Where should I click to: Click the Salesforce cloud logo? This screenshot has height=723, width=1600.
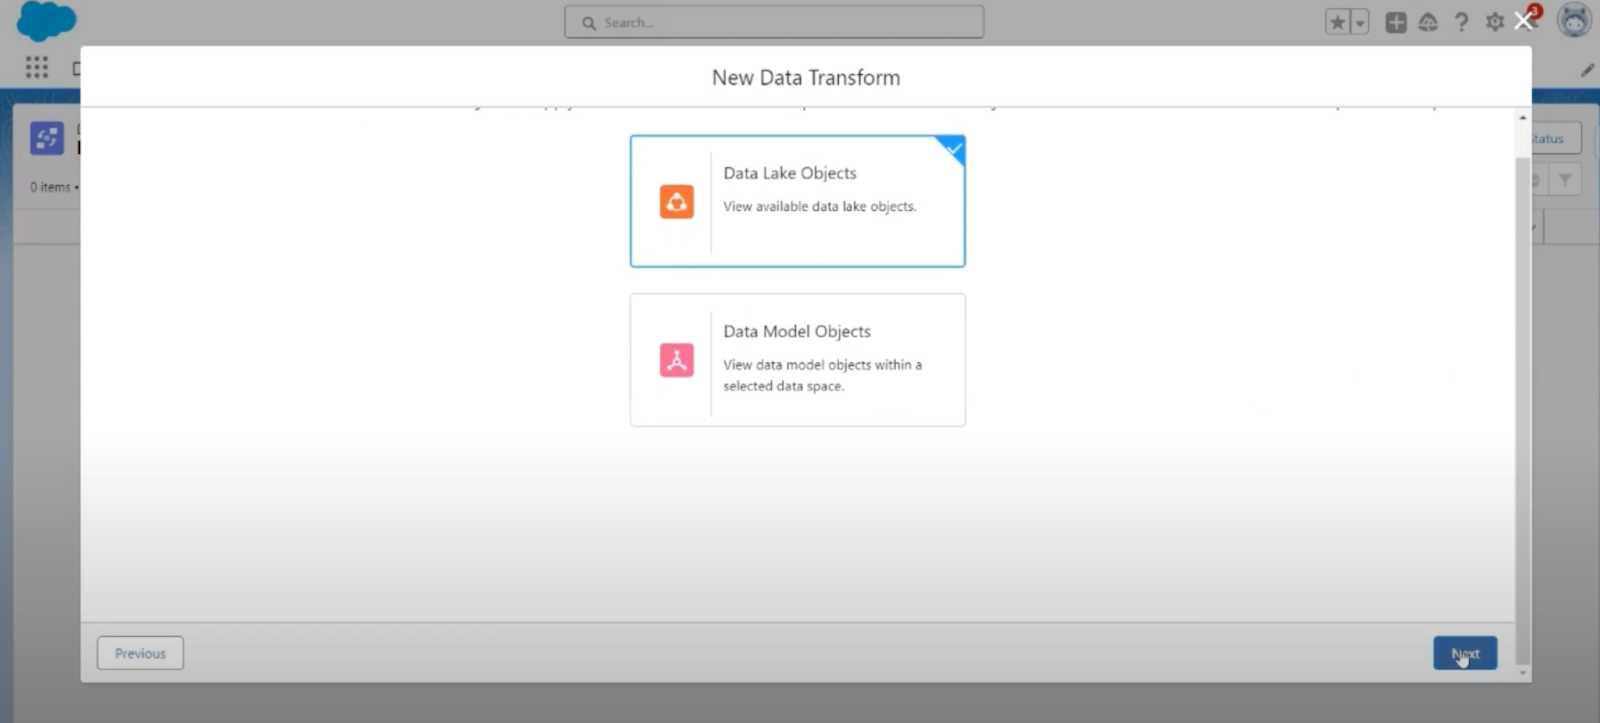coord(46,21)
